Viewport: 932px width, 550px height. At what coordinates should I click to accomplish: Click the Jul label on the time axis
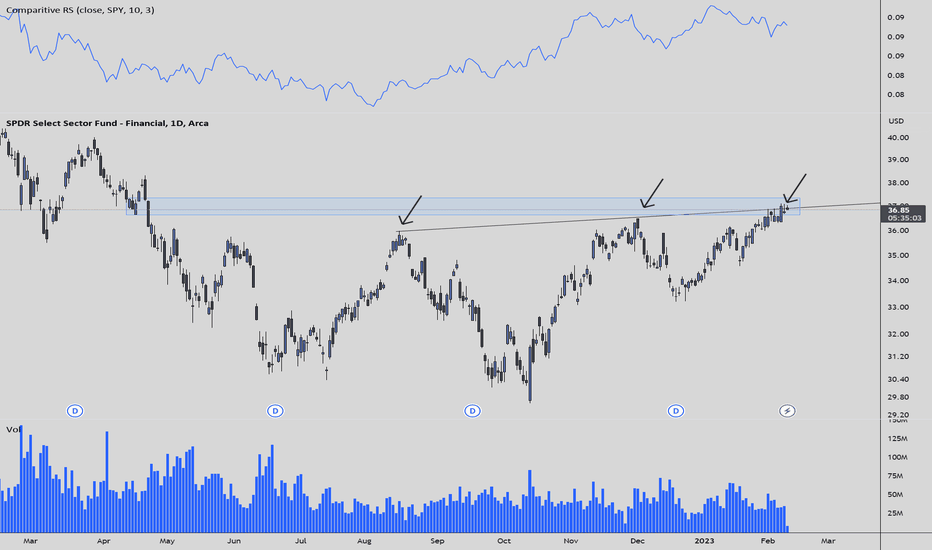(300, 540)
